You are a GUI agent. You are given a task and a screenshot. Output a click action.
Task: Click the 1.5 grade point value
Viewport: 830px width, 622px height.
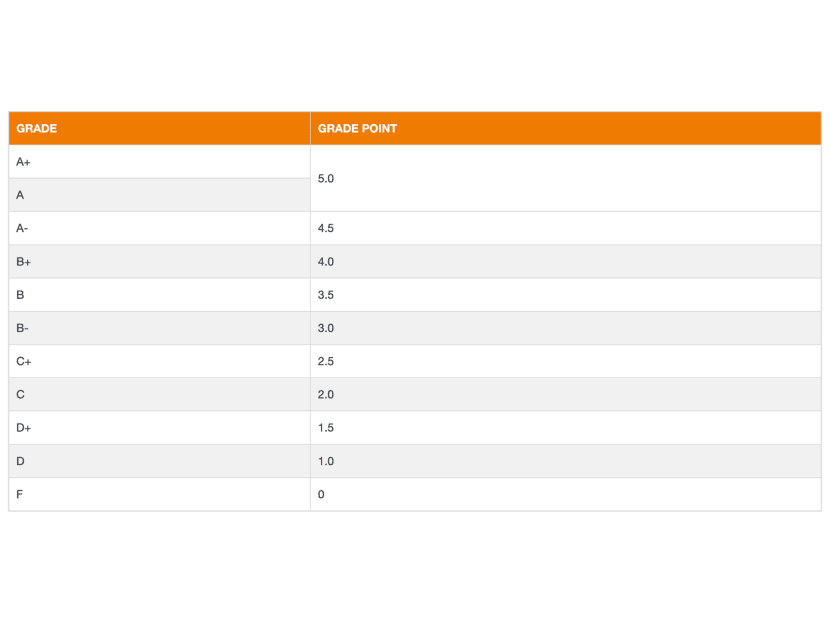coord(326,428)
